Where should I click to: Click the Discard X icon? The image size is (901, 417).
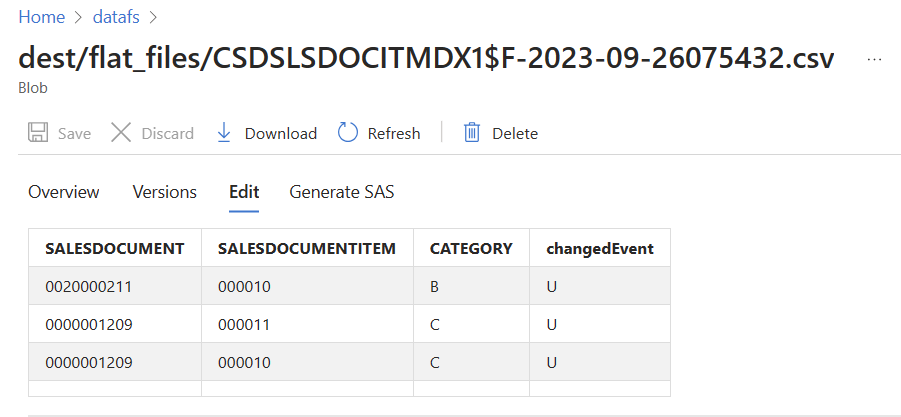(121, 133)
